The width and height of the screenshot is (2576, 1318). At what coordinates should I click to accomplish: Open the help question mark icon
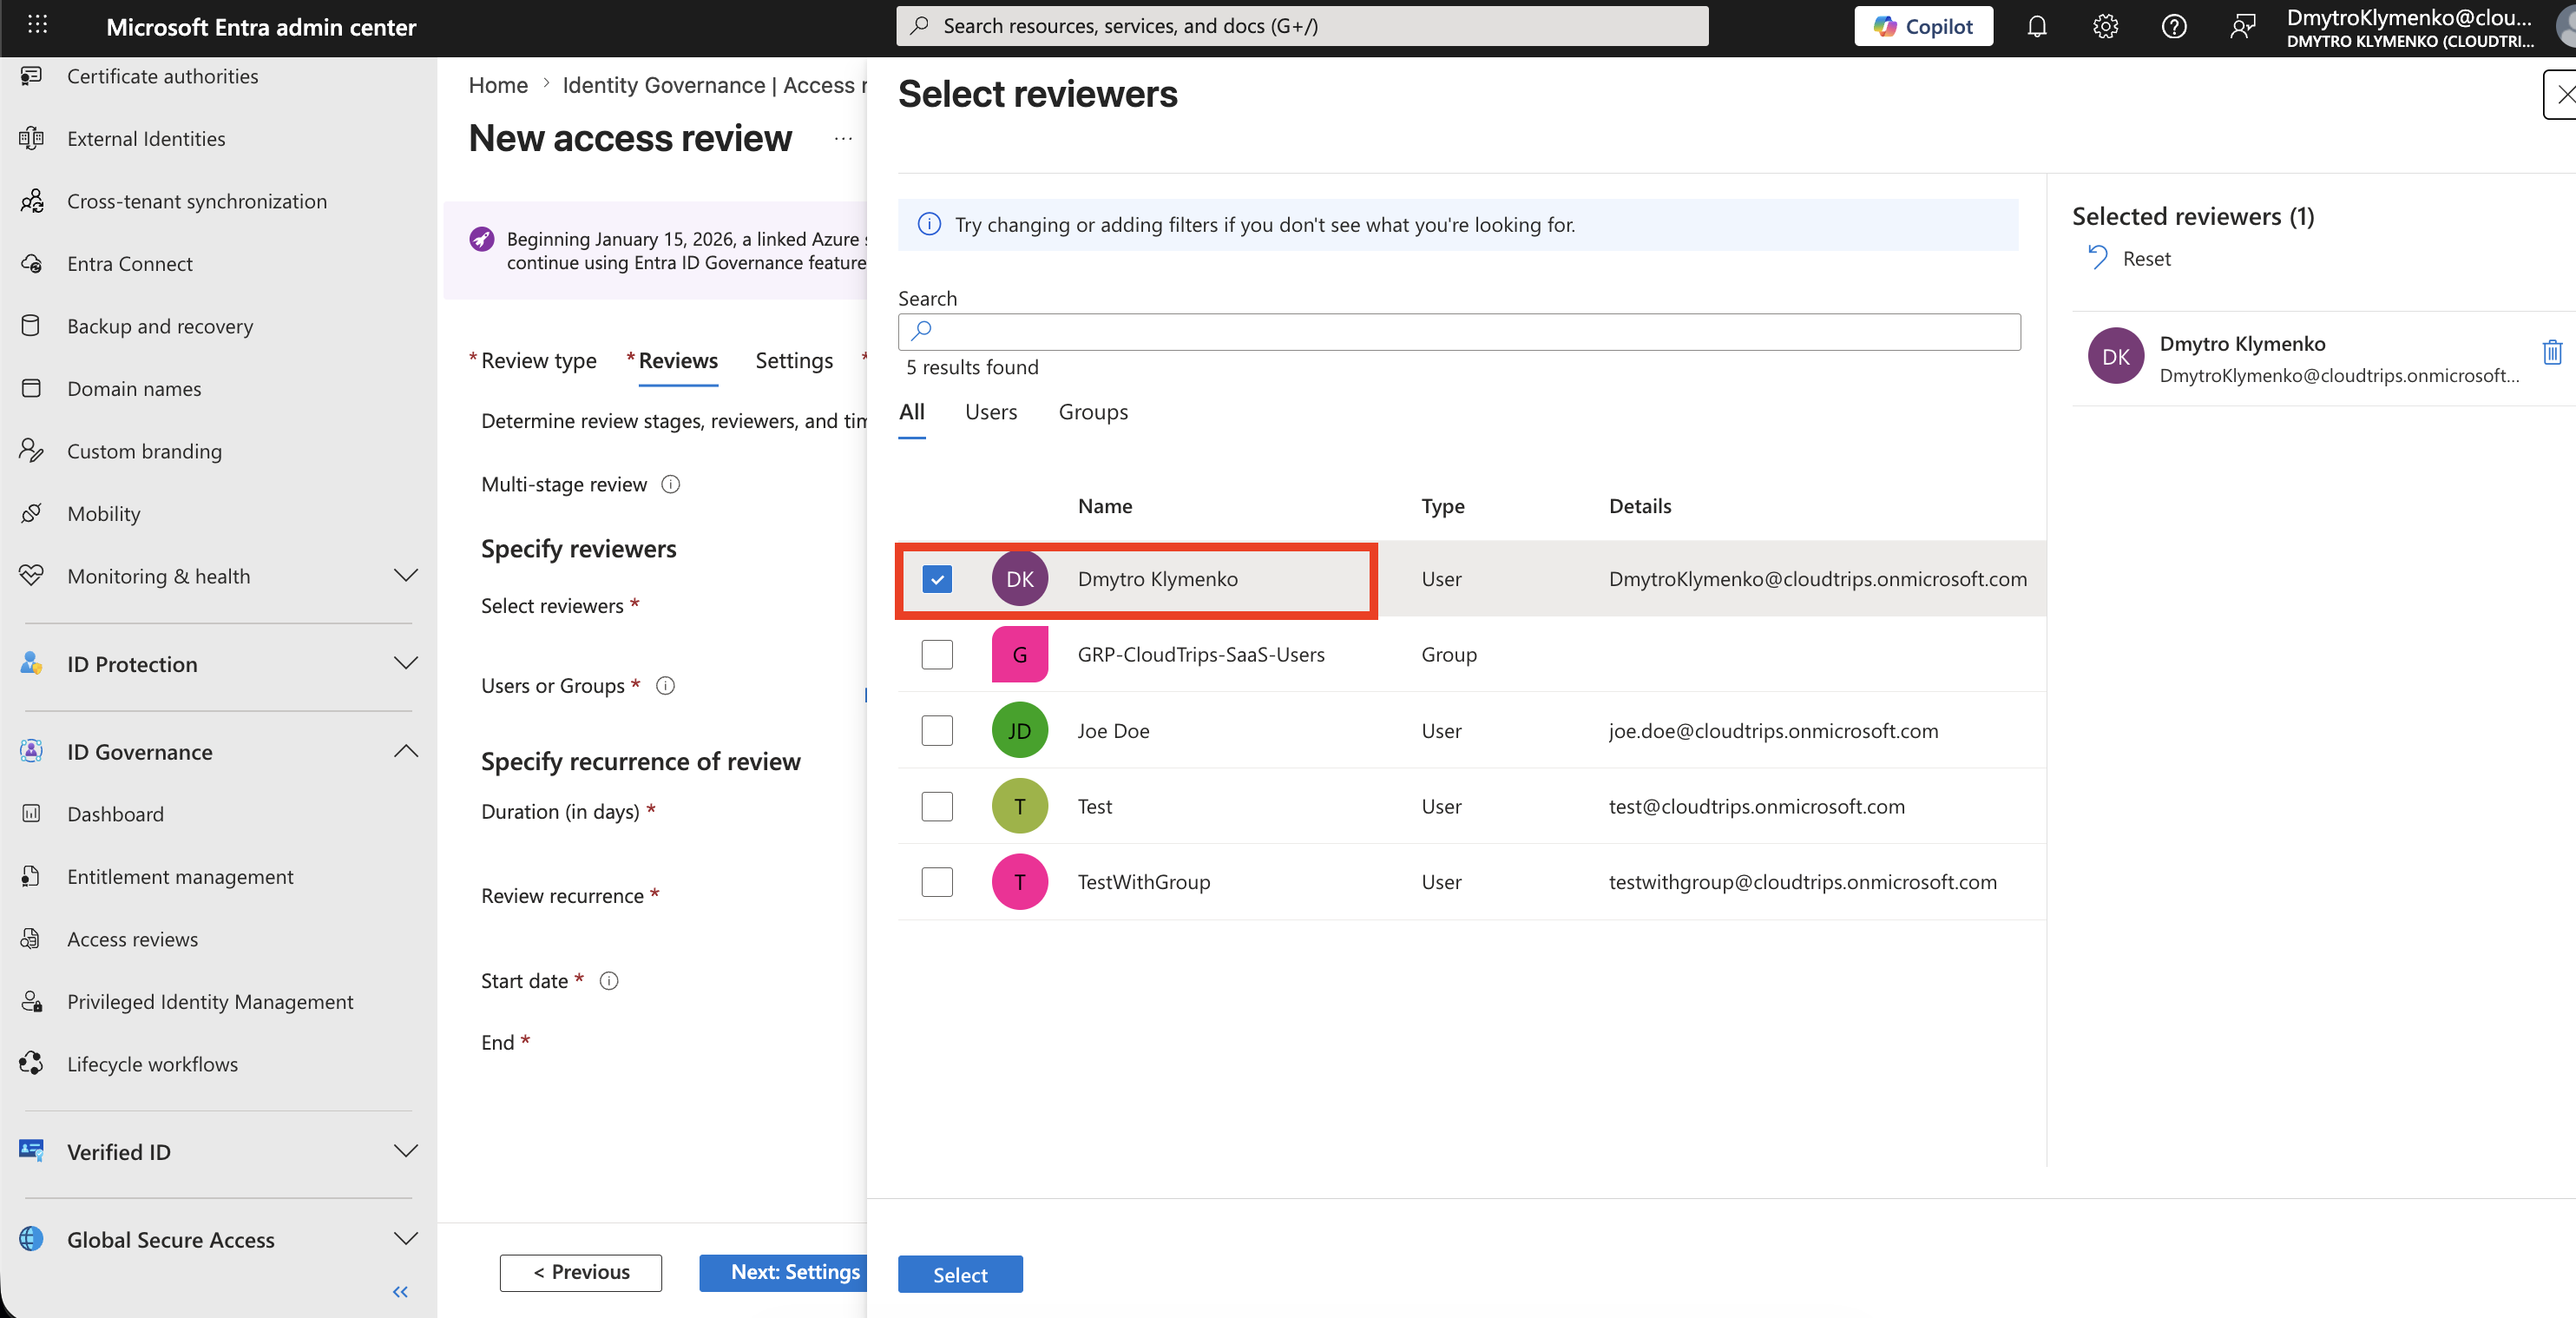(x=2174, y=27)
